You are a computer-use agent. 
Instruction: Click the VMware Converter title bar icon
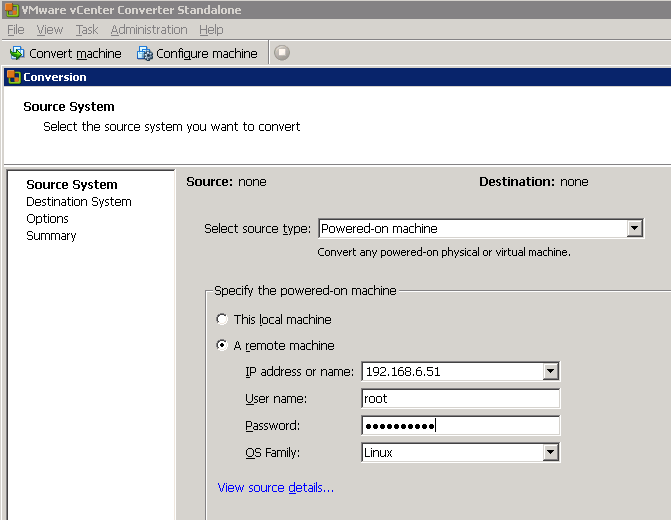(12, 9)
